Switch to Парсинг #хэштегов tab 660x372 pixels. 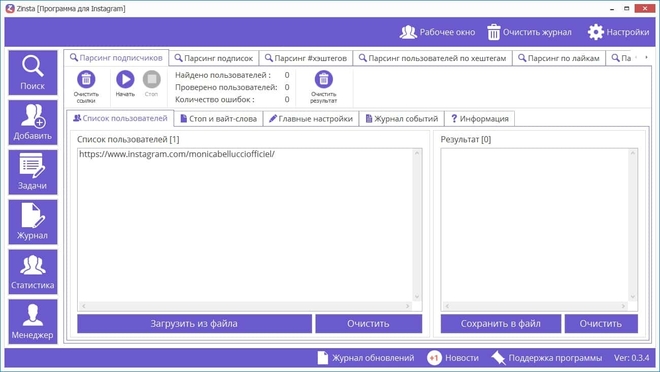pyautogui.click(x=306, y=58)
